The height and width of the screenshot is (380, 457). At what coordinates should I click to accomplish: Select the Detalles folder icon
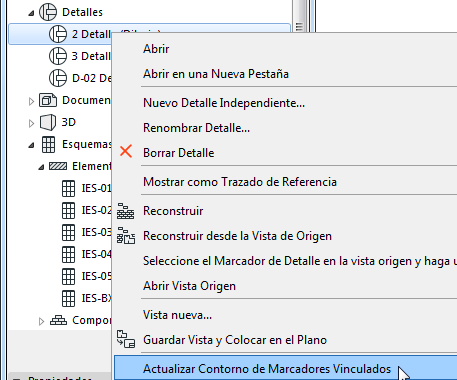pyautogui.click(x=48, y=12)
